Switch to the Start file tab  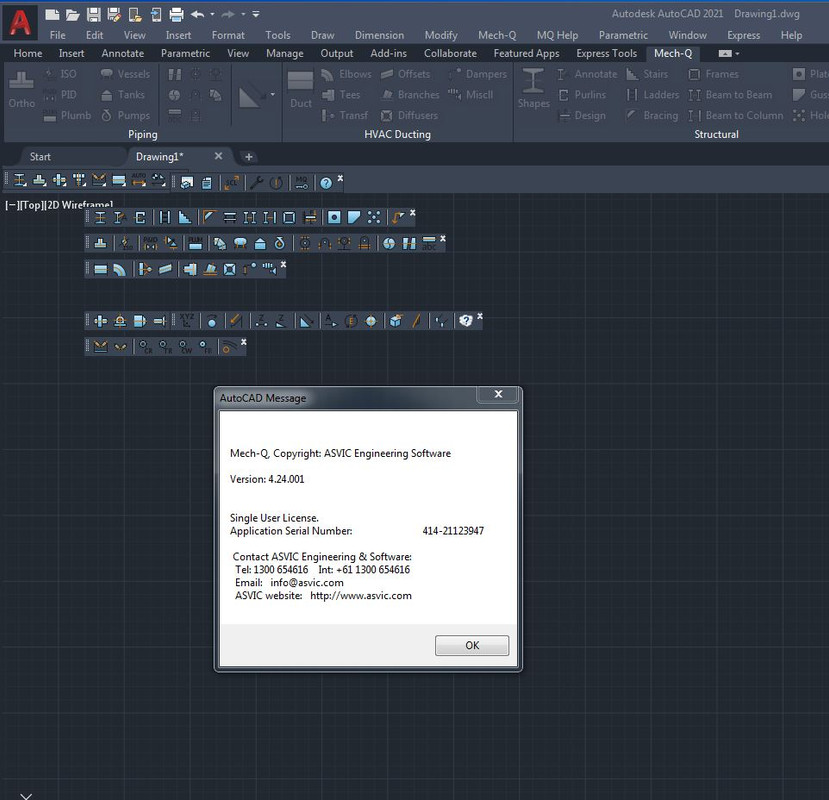tap(40, 157)
